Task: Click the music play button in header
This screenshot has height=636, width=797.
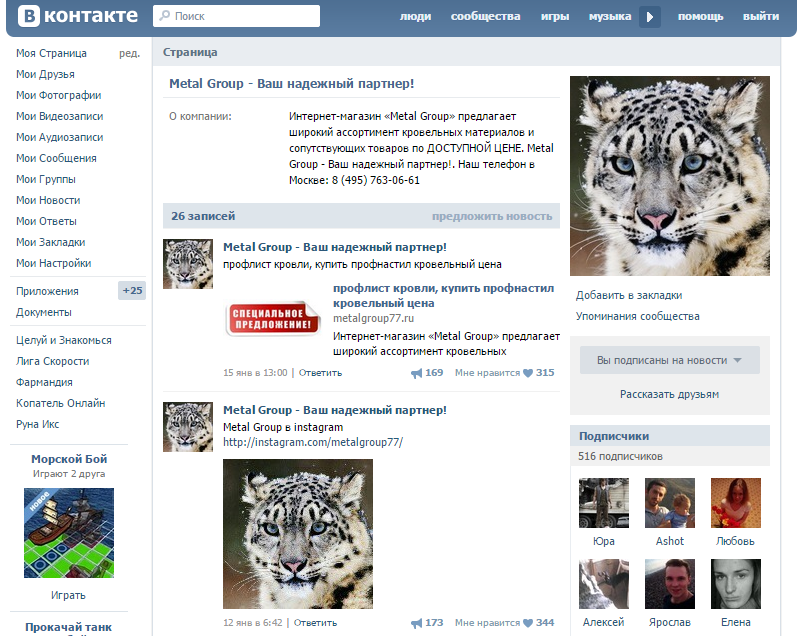Action: [x=650, y=17]
